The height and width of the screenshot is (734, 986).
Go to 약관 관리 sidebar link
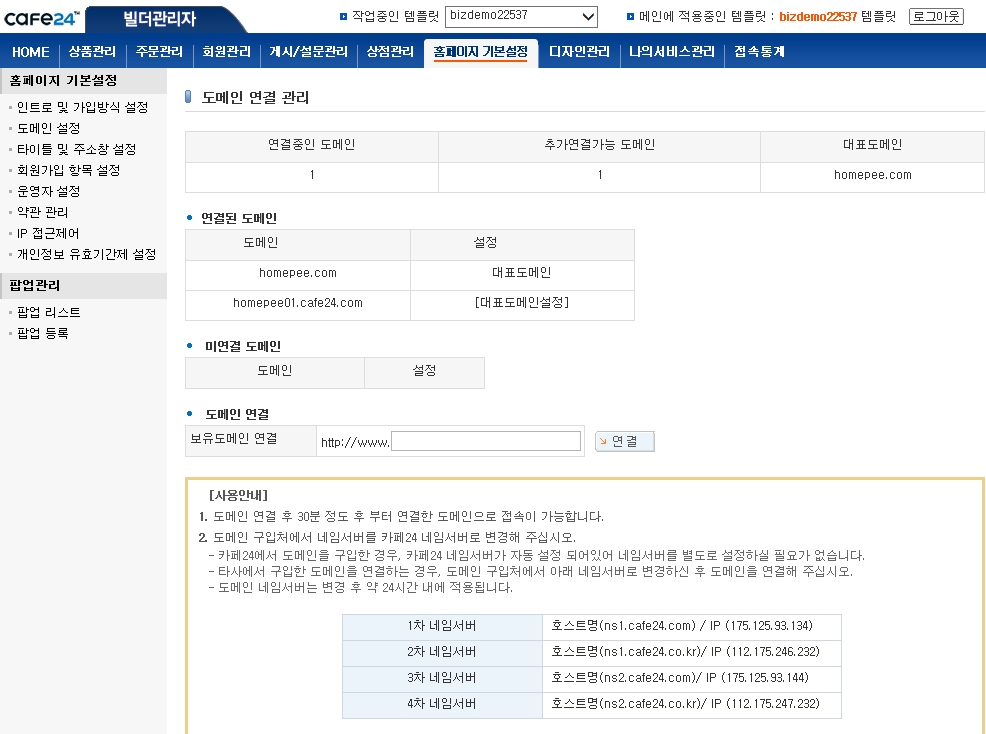tap(43, 212)
